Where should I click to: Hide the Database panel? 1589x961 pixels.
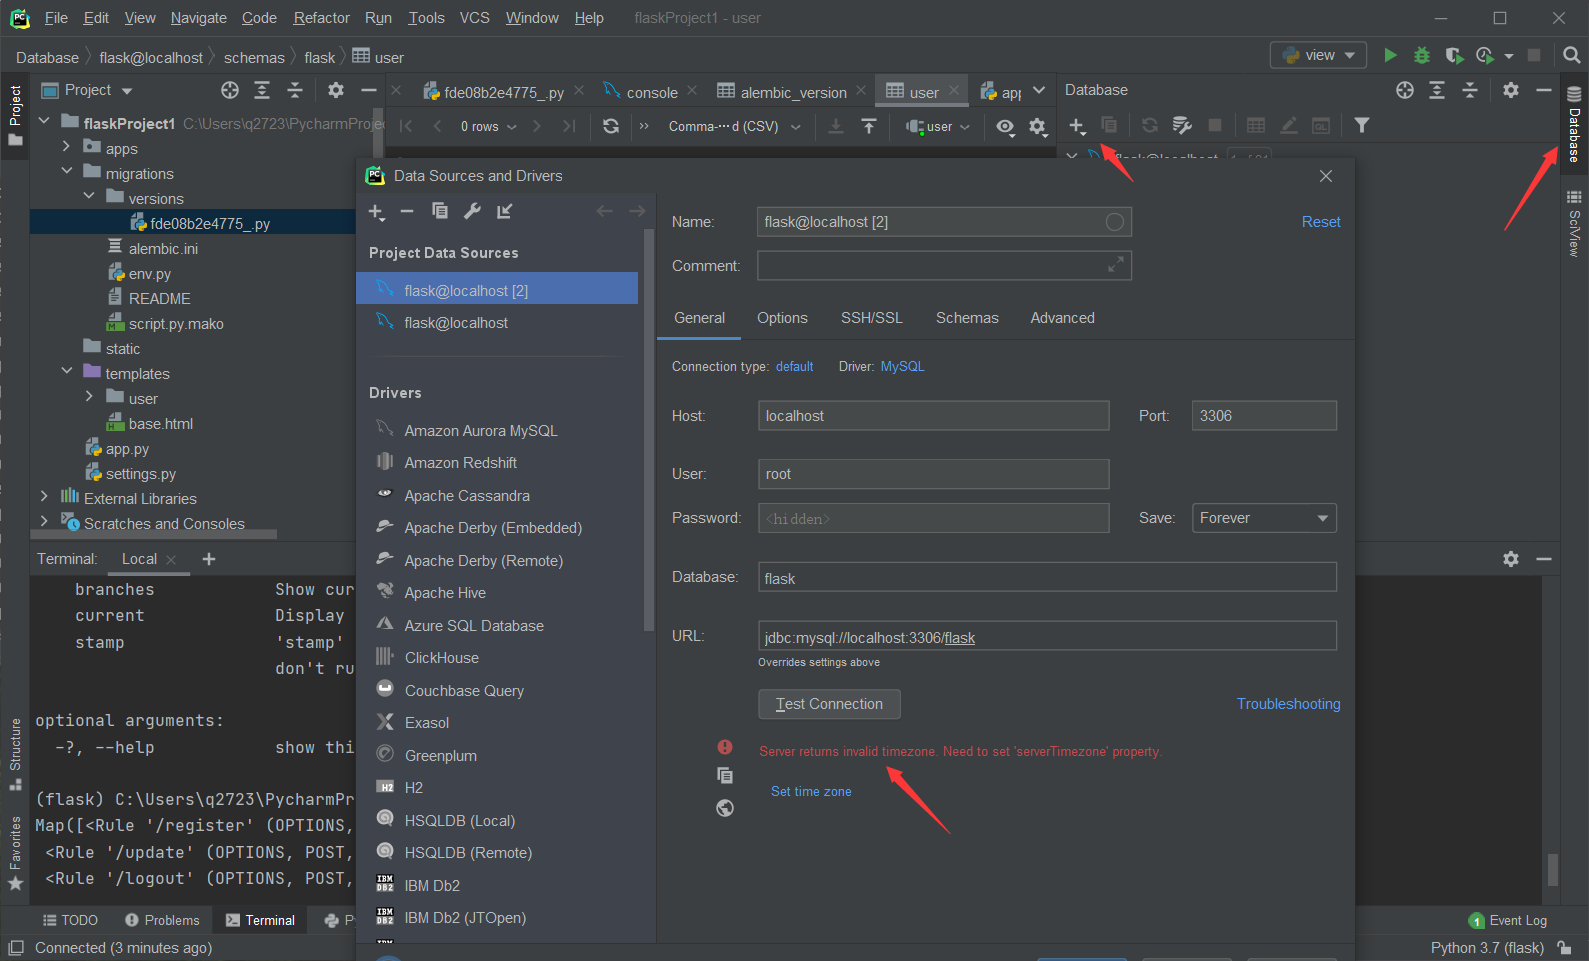click(1543, 90)
